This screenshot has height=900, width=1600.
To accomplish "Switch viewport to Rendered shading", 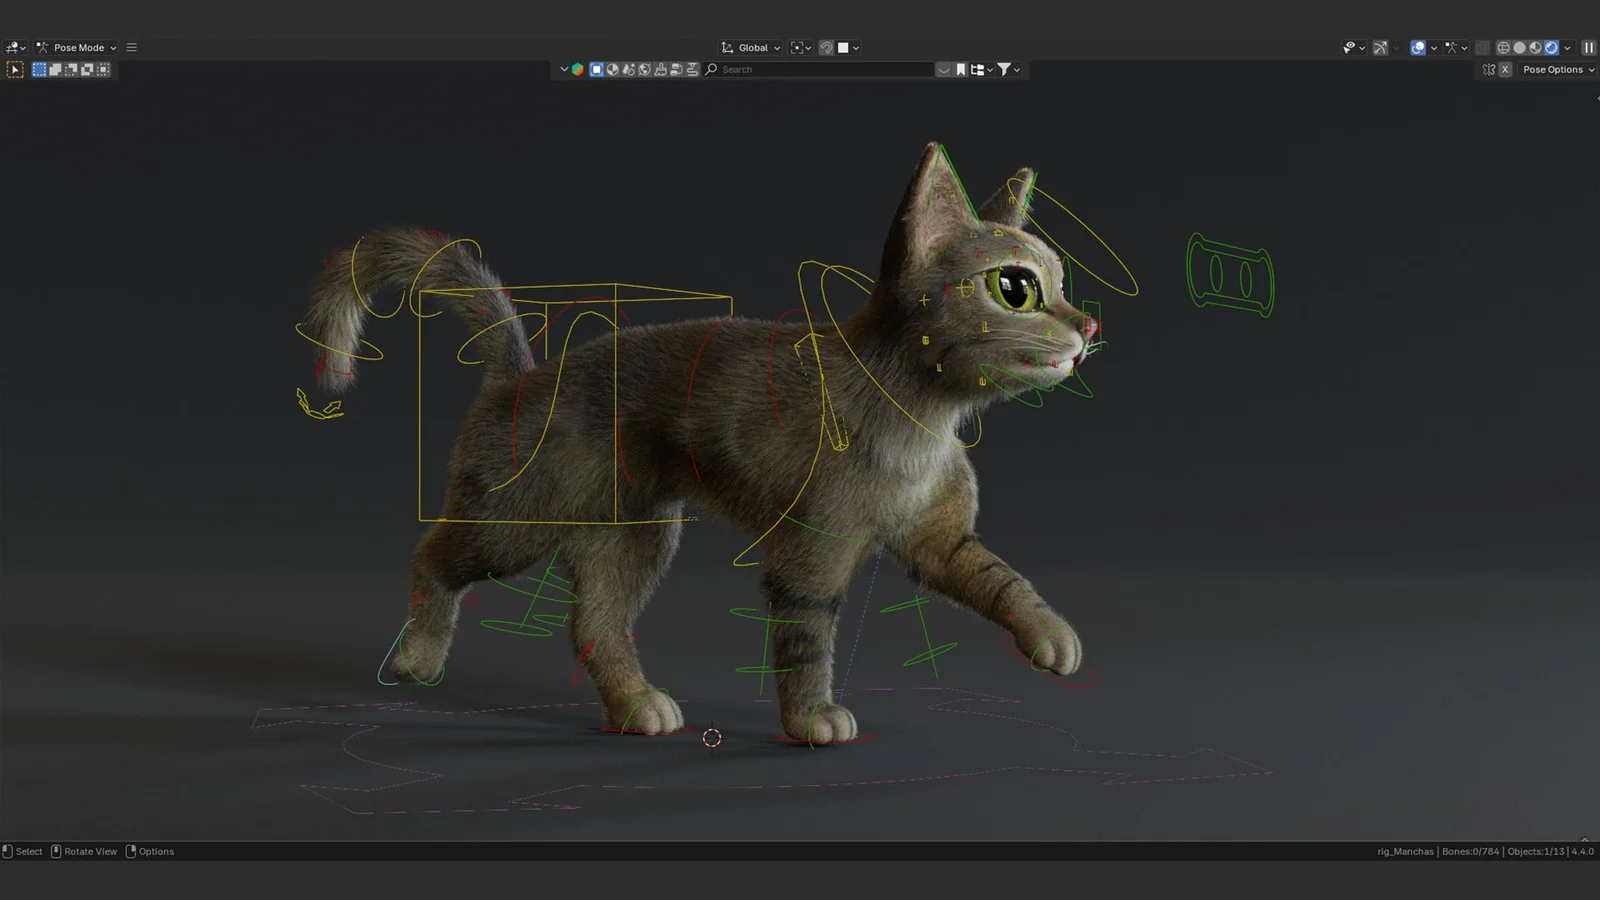I will coord(1551,47).
